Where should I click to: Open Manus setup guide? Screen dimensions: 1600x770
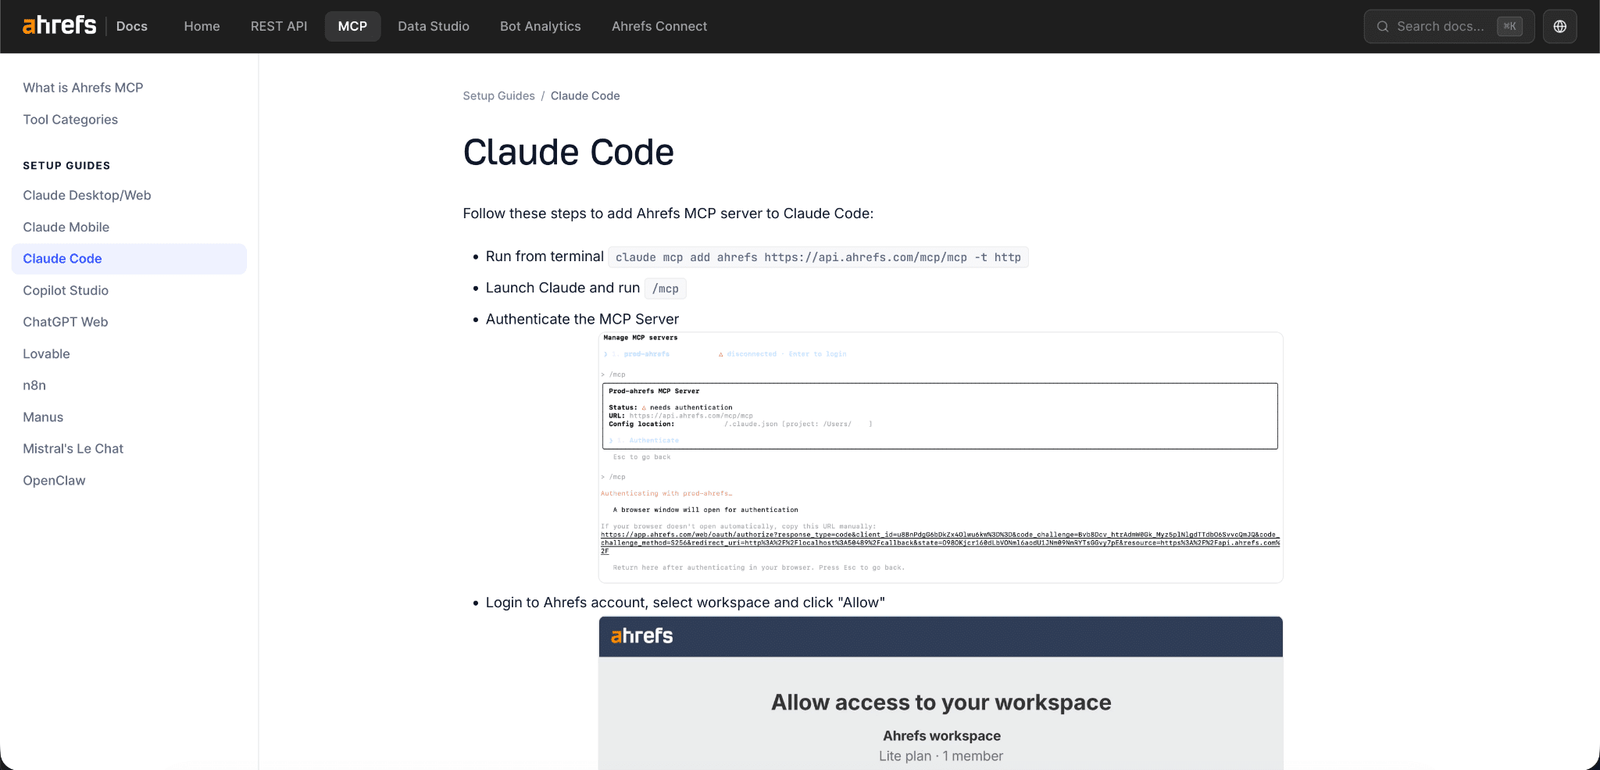pyautogui.click(x=43, y=417)
